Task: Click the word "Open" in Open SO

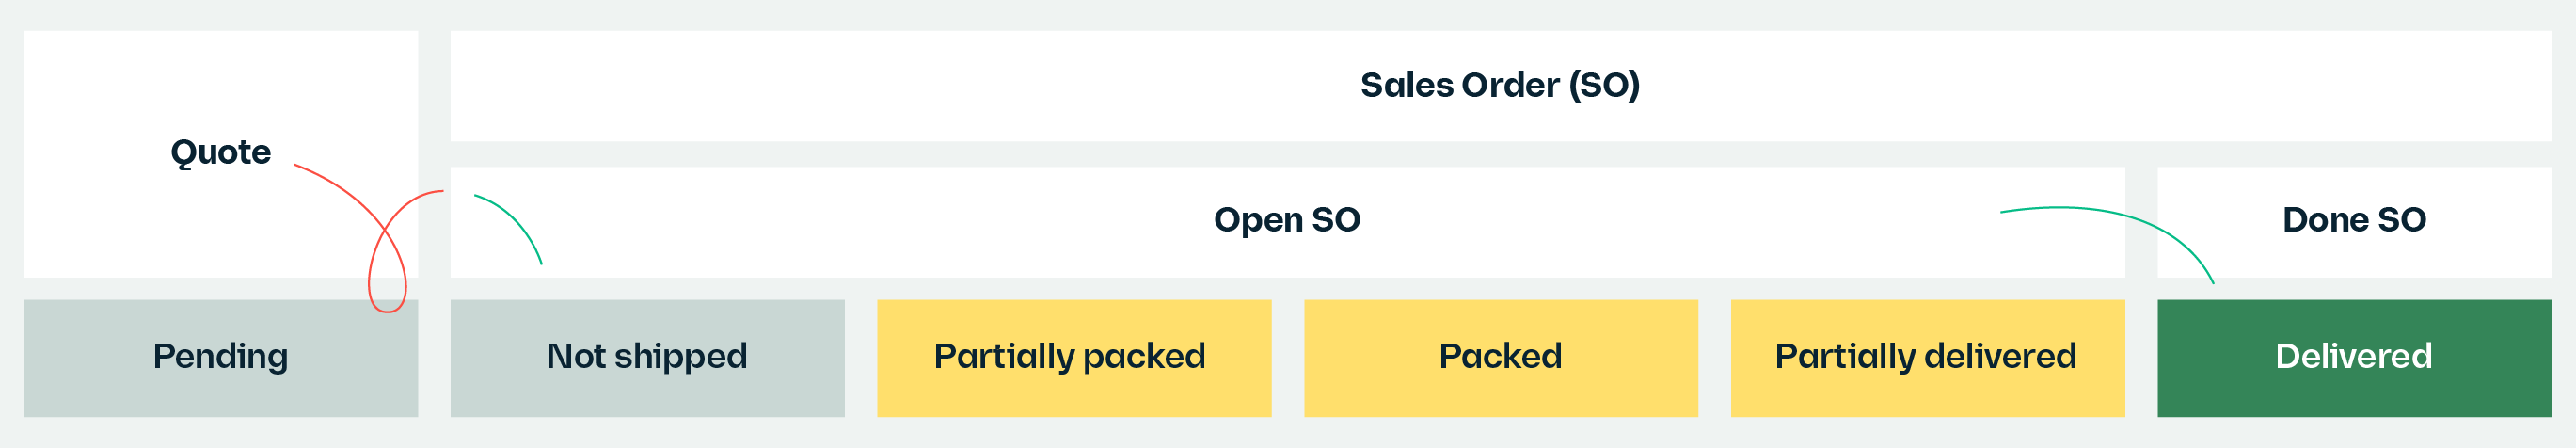Action: click(1258, 221)
